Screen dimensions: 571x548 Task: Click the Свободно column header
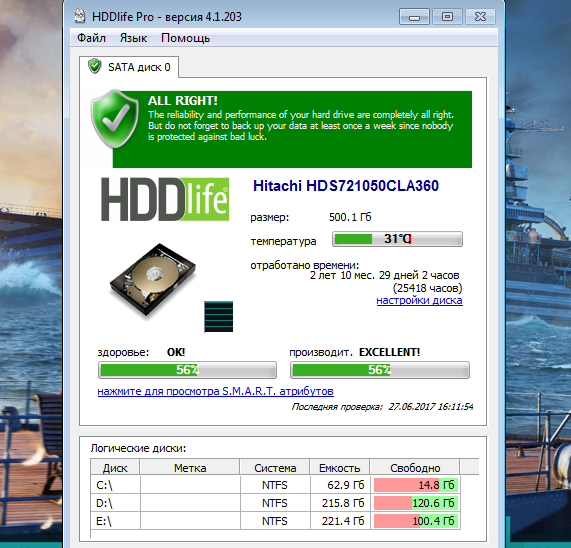(415, 468)
